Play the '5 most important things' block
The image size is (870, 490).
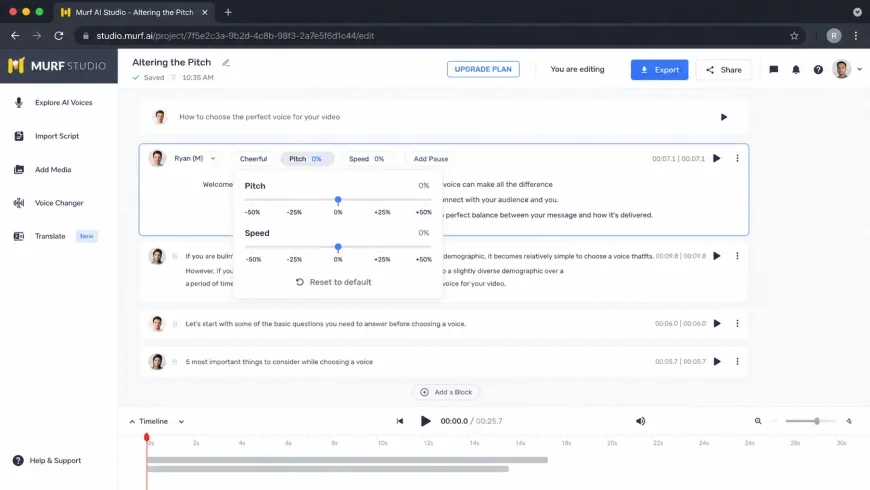pyautogui.click(x=717, y=362)
